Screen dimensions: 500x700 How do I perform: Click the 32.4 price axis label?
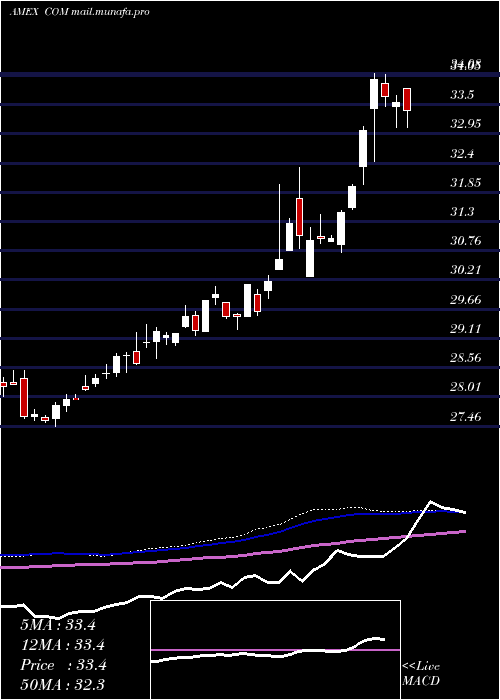point(462,154)
